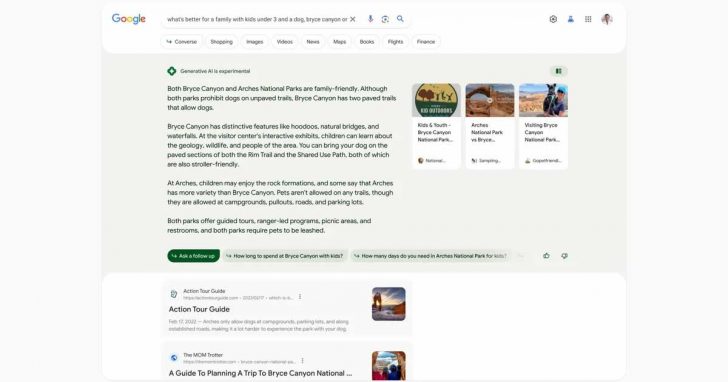
Task: Click the Action Tour Guide site favicon
Action: click(x=174, y=294)
